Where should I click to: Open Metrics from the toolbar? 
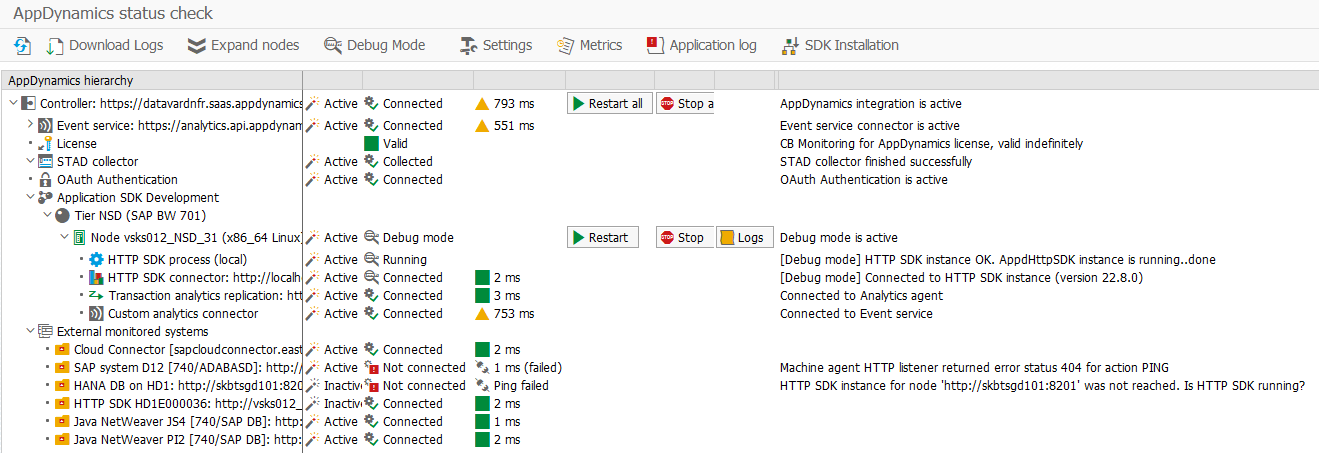589,45
